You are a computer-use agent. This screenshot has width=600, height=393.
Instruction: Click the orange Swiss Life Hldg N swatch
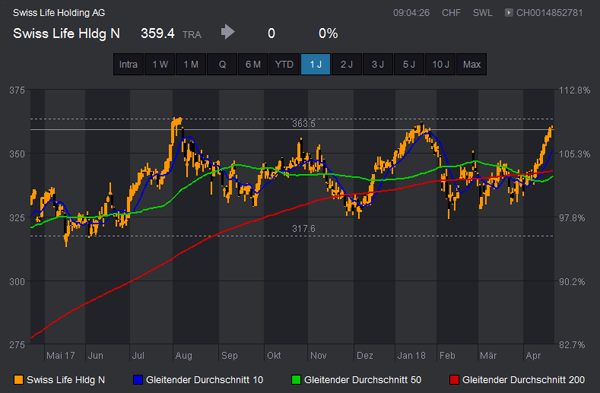(18, 380)
